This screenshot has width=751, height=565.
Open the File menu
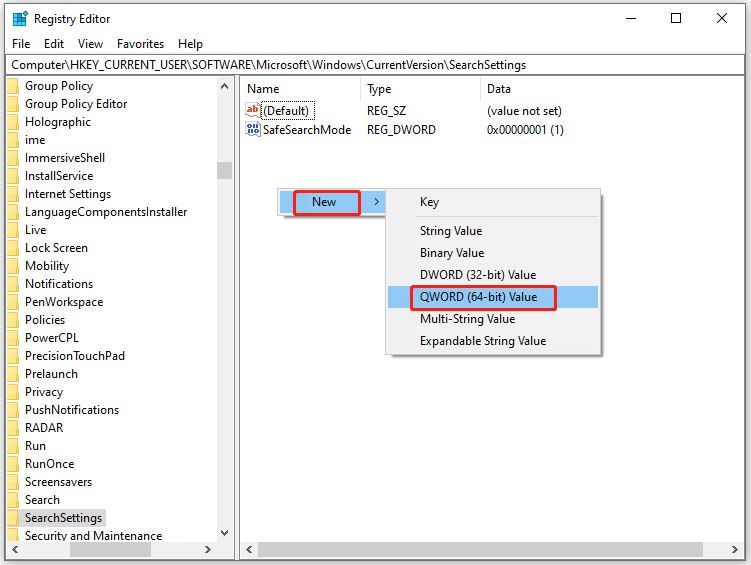point(21,44)
